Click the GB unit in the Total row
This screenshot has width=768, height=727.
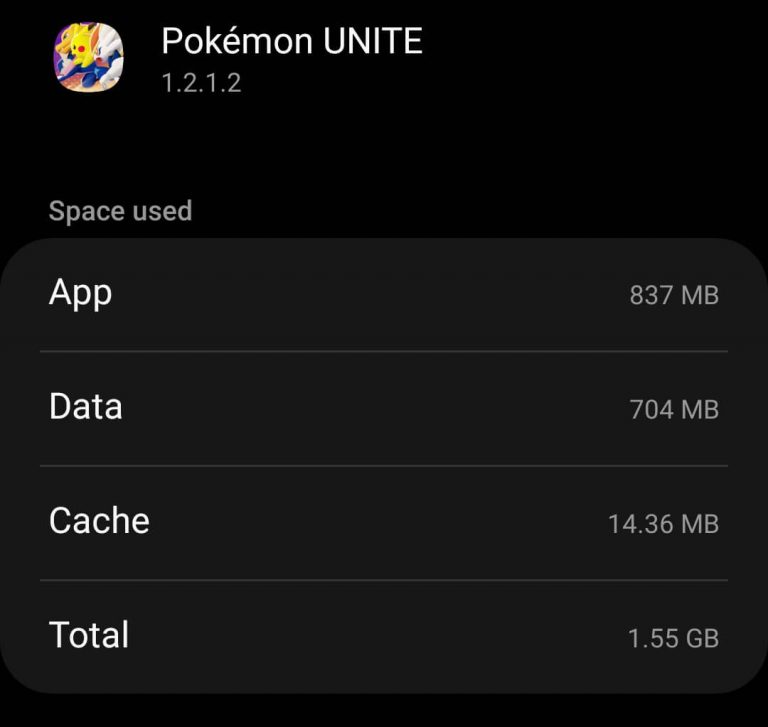coord(700,638)
